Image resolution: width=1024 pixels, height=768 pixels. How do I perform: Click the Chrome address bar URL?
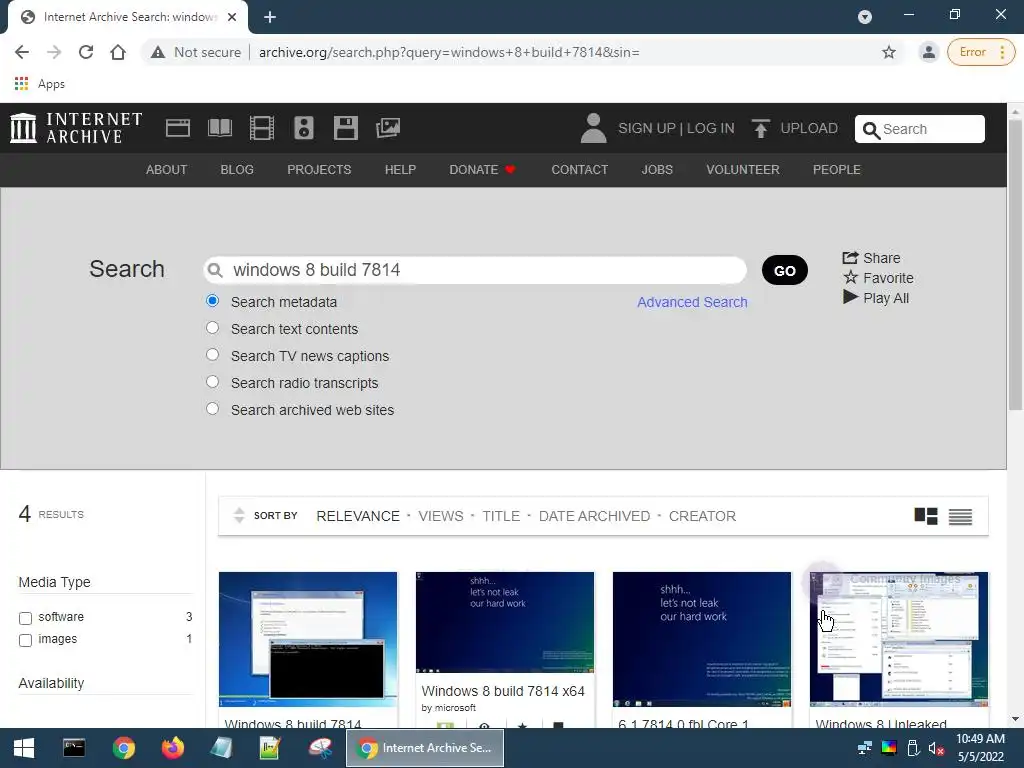[x=449, y=52]
